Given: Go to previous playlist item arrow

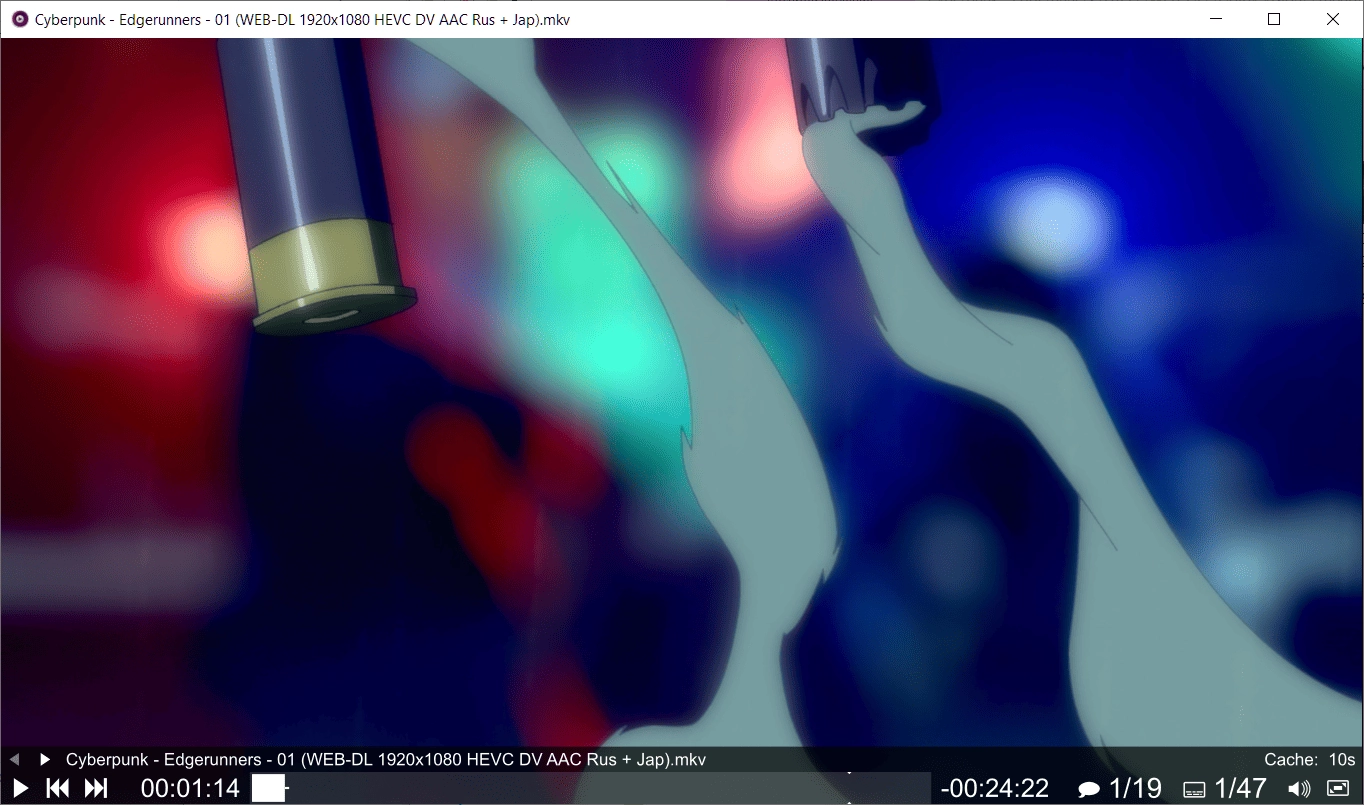Looking at the screenshot, I should (x=14, y=760).
